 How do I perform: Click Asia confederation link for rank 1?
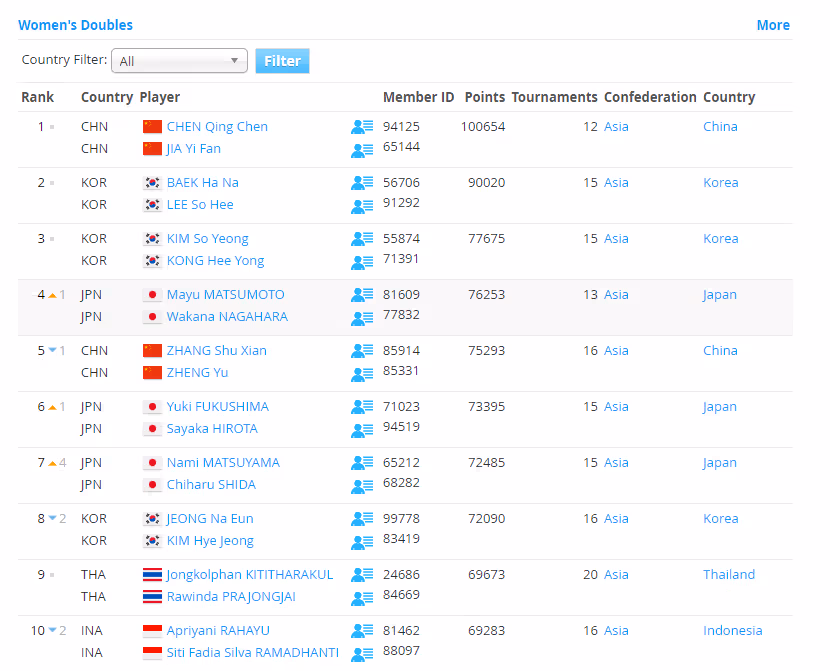click(616, 127)
